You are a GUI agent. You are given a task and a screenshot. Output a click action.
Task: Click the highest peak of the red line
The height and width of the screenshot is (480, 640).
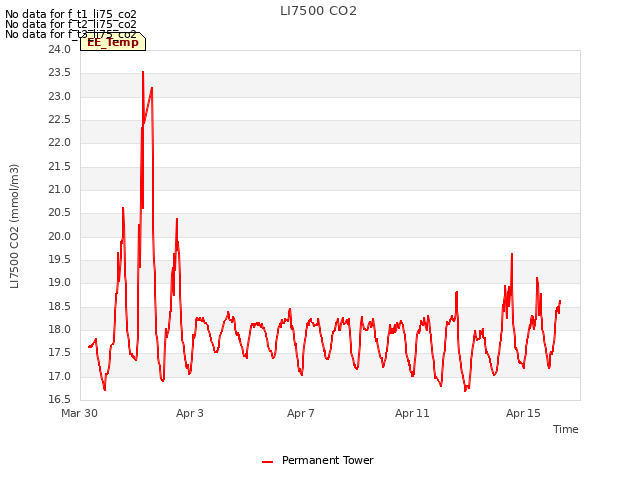pyautogui.click(x=143, y=72)
